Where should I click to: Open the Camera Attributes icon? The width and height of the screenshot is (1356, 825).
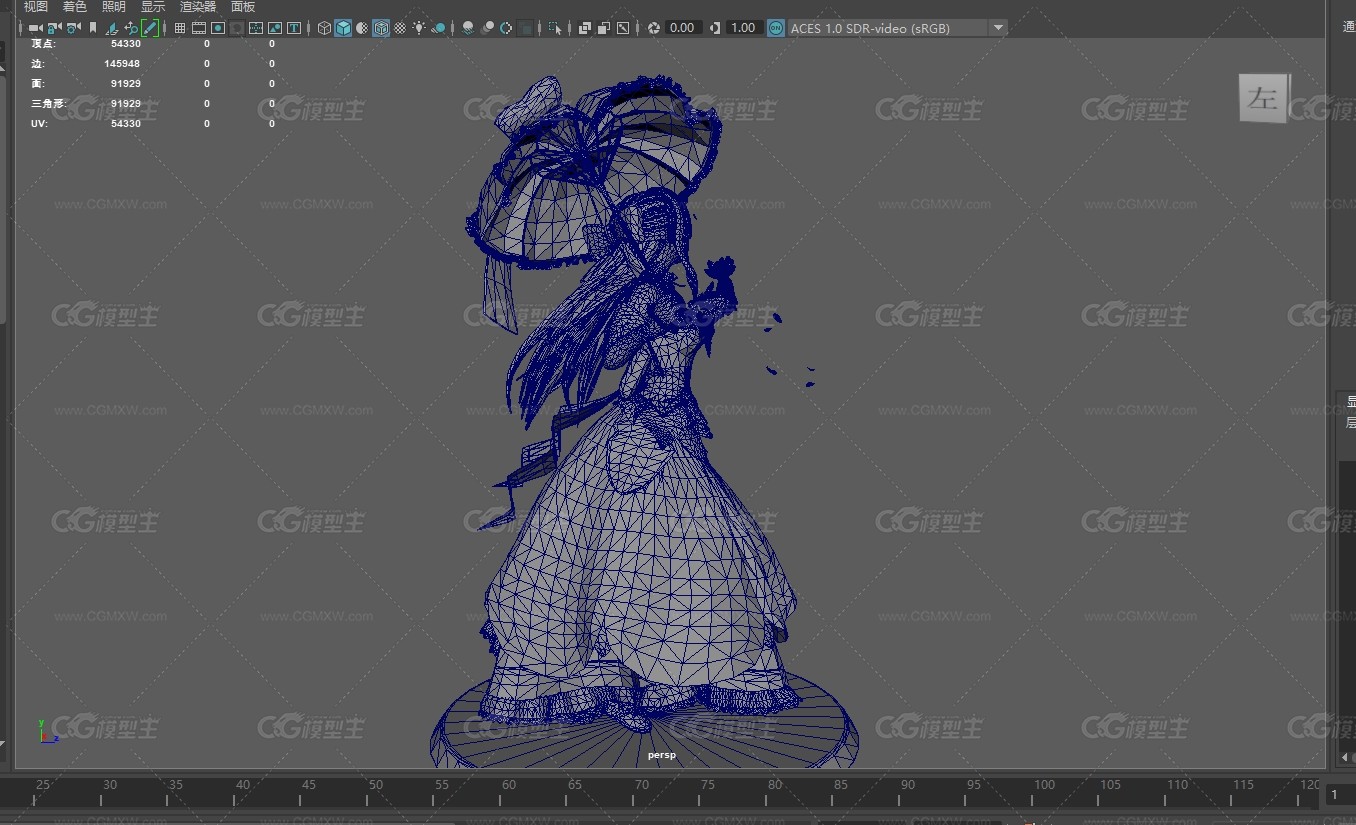pos(73,28)
